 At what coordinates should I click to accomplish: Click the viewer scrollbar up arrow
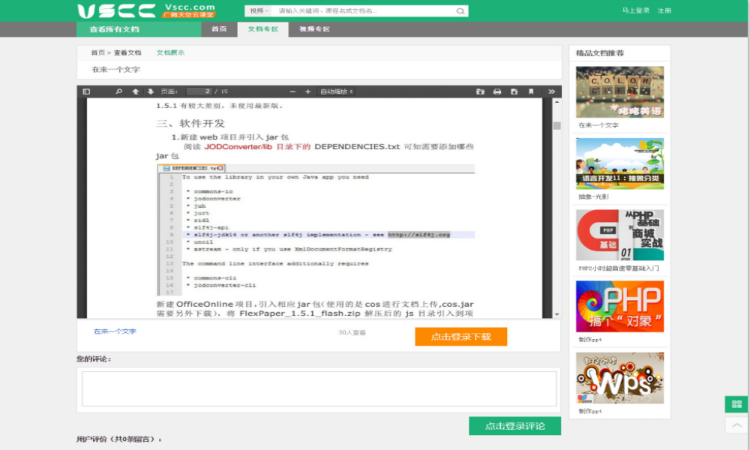click(557, 102)
